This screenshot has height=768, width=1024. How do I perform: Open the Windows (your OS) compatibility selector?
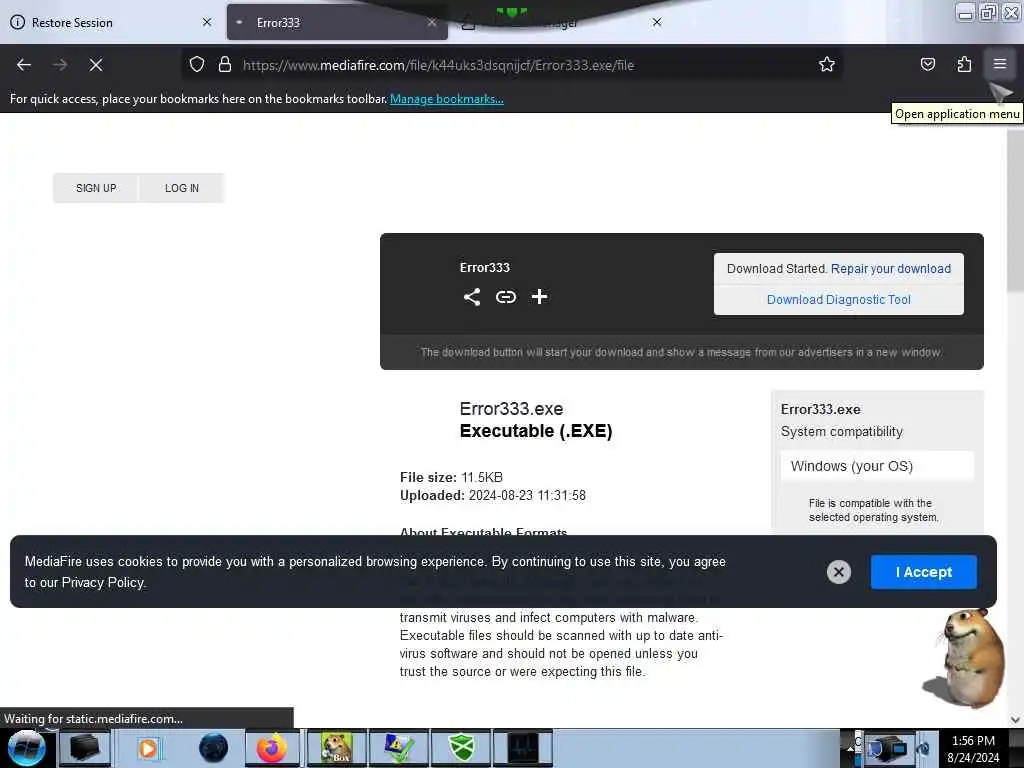pyautogui.click(x=876, y=466)
